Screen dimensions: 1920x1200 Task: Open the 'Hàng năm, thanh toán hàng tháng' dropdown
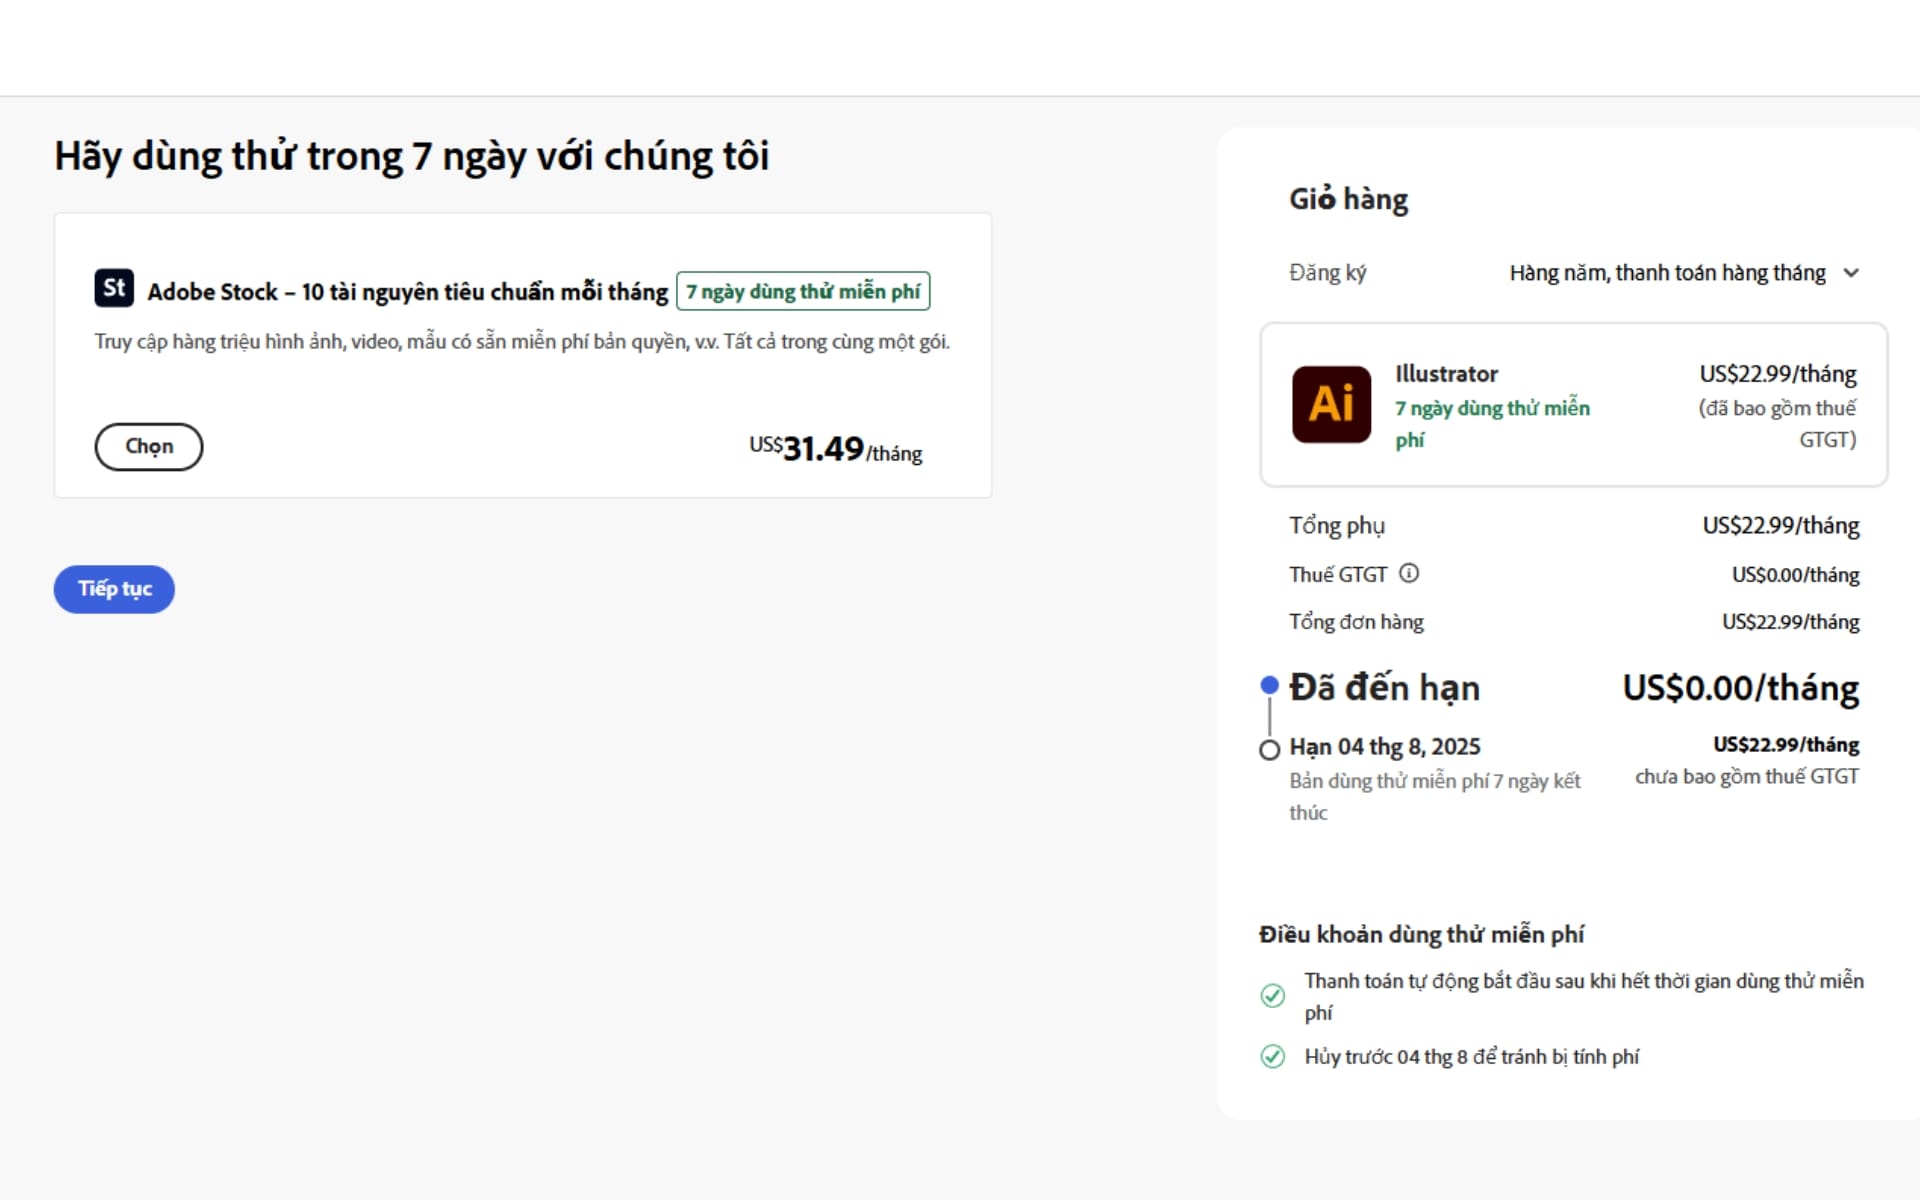click(1667, 273)
